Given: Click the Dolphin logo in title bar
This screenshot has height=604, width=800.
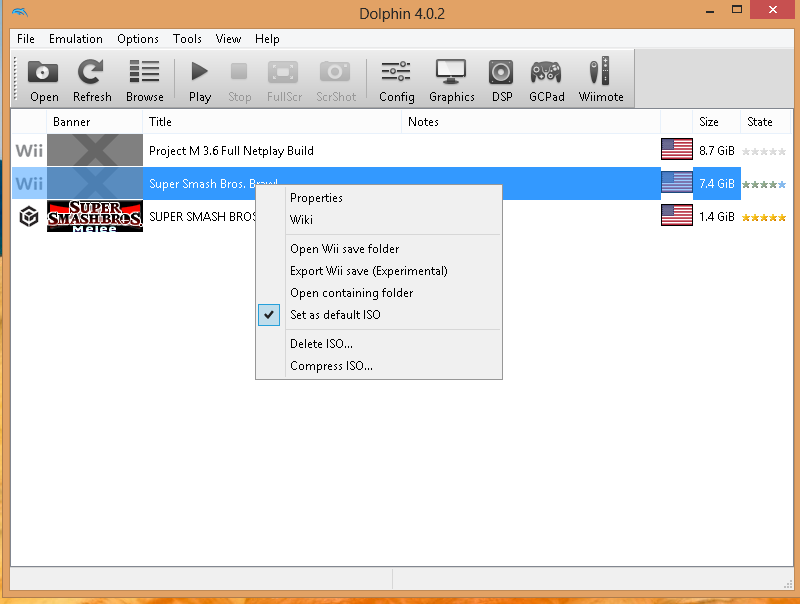Looking at the screenshot, I should point(20,12).
